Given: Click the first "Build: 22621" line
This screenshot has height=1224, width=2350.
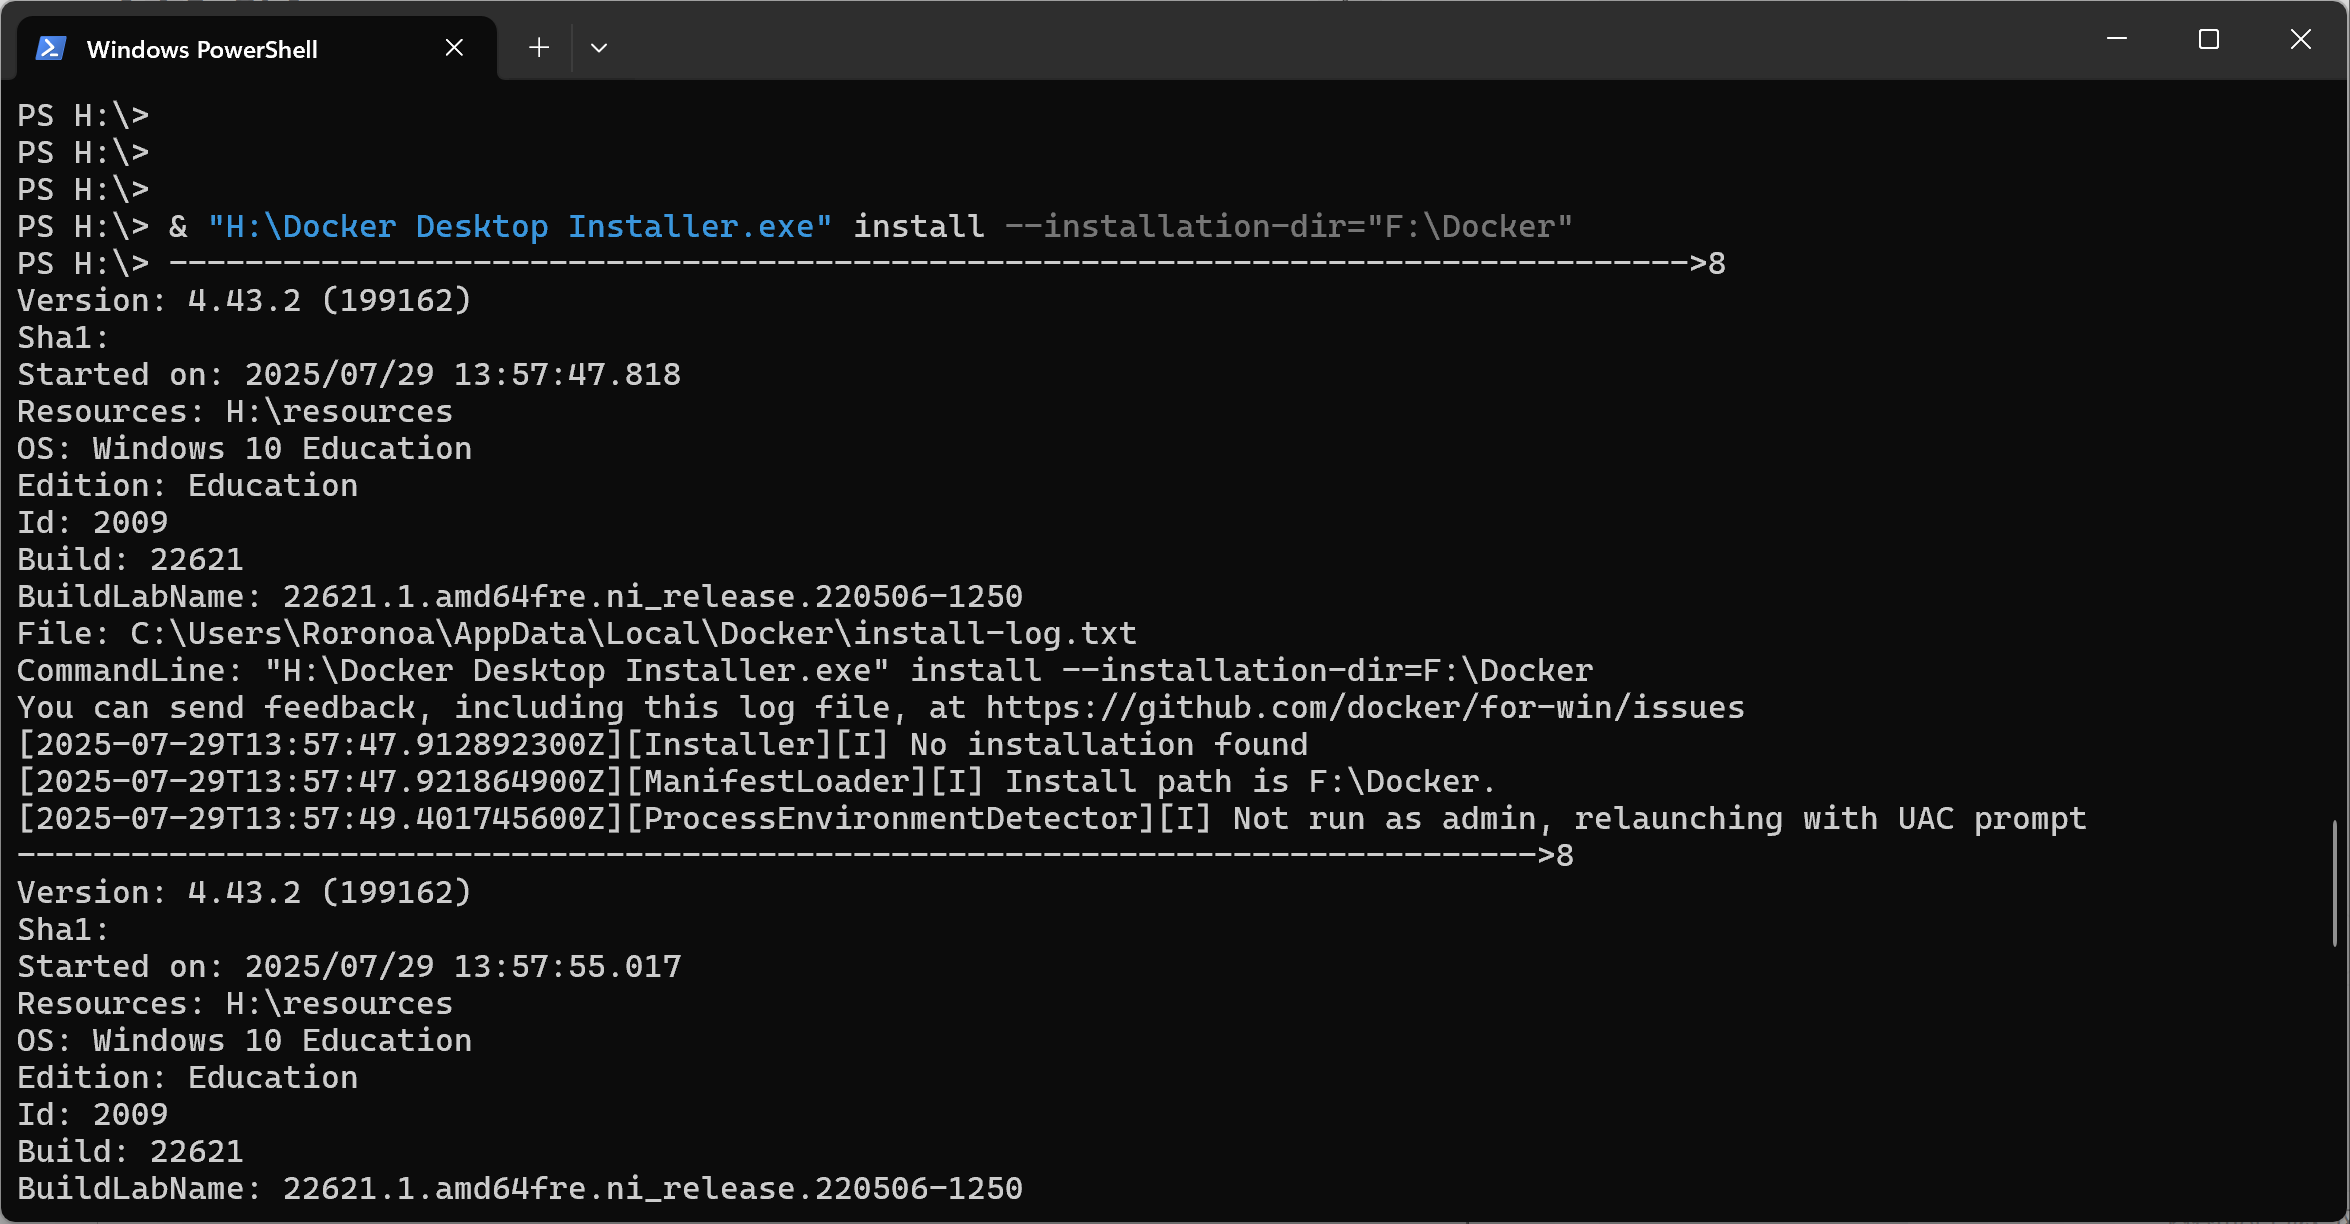Looking at the screenshot, I should tap(130, 559).
